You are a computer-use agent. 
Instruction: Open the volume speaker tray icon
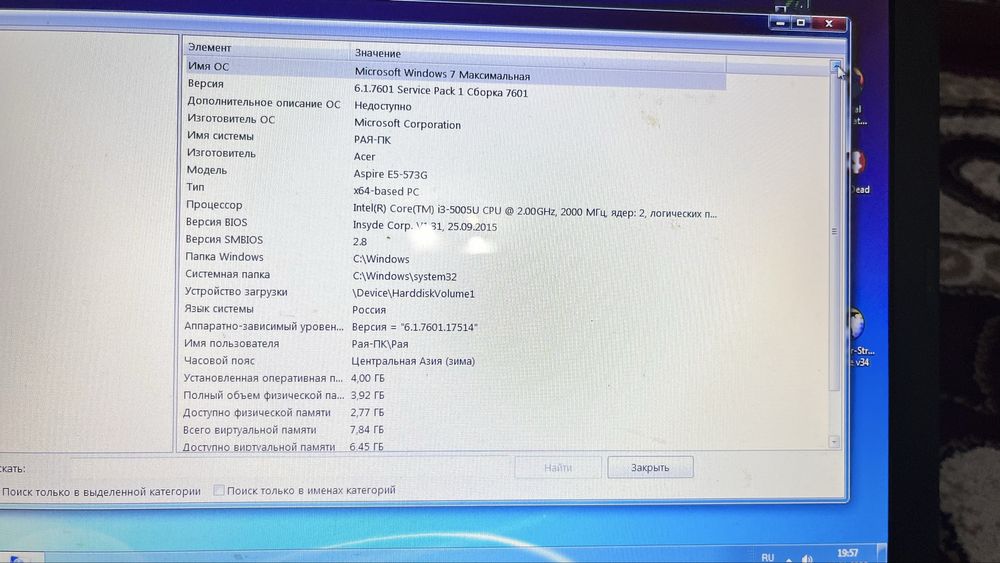[x=807, y=559]
